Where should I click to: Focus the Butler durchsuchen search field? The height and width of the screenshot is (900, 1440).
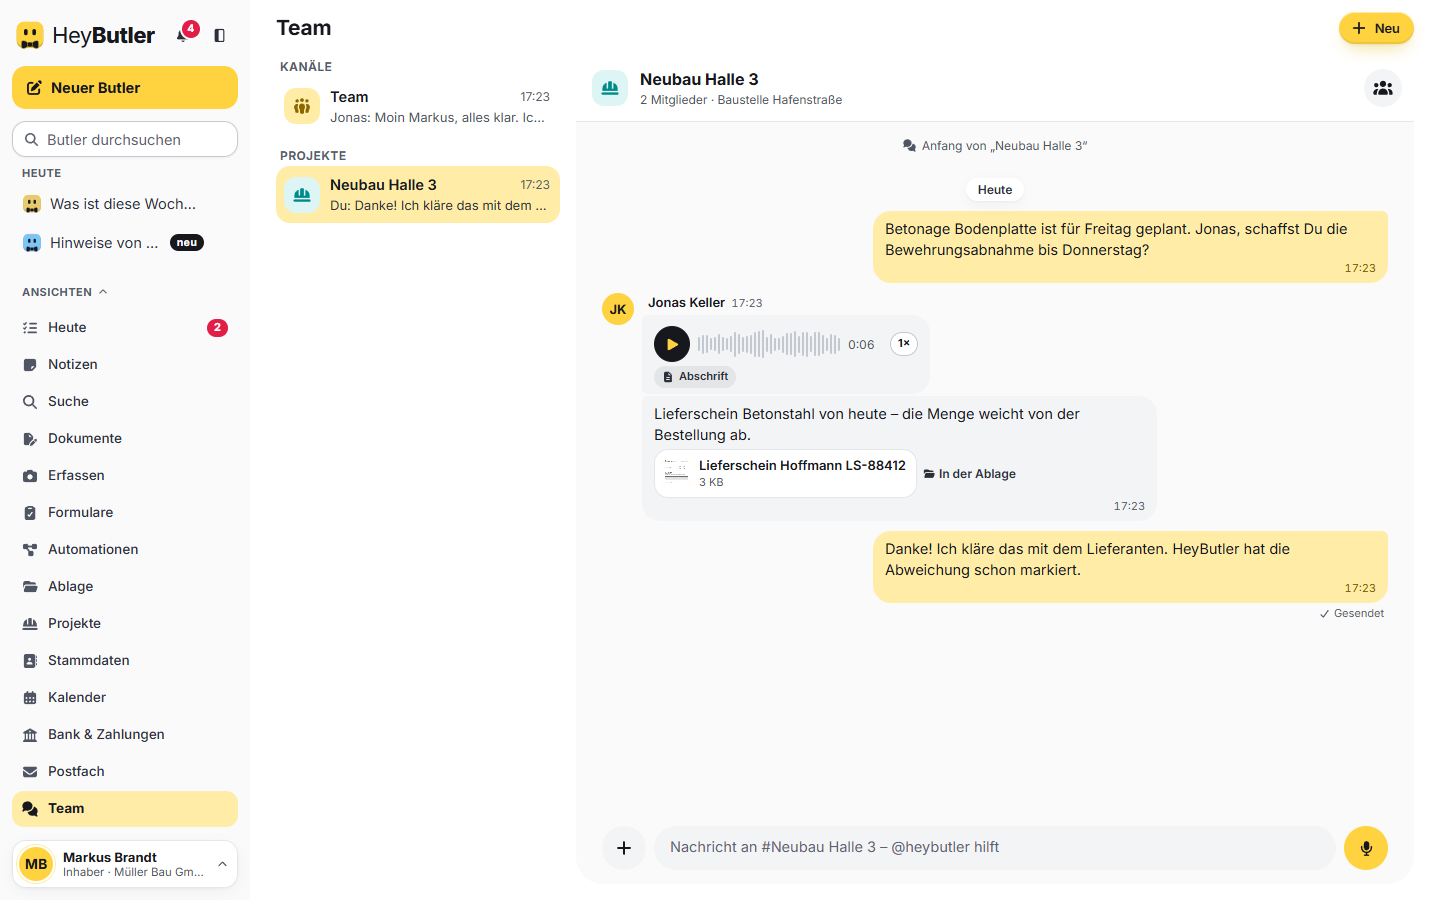coord(125,140)
